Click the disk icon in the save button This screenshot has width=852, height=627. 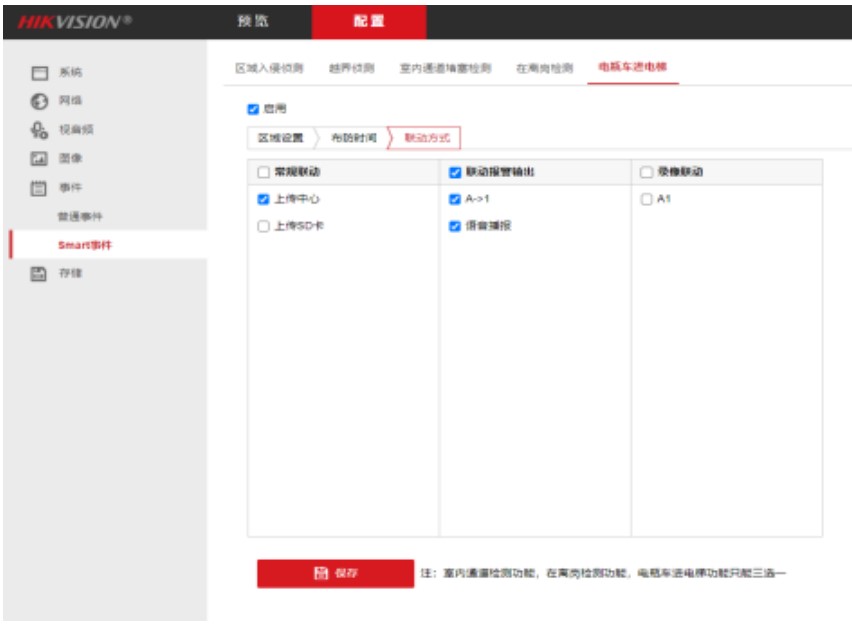(x=321, y=573)
